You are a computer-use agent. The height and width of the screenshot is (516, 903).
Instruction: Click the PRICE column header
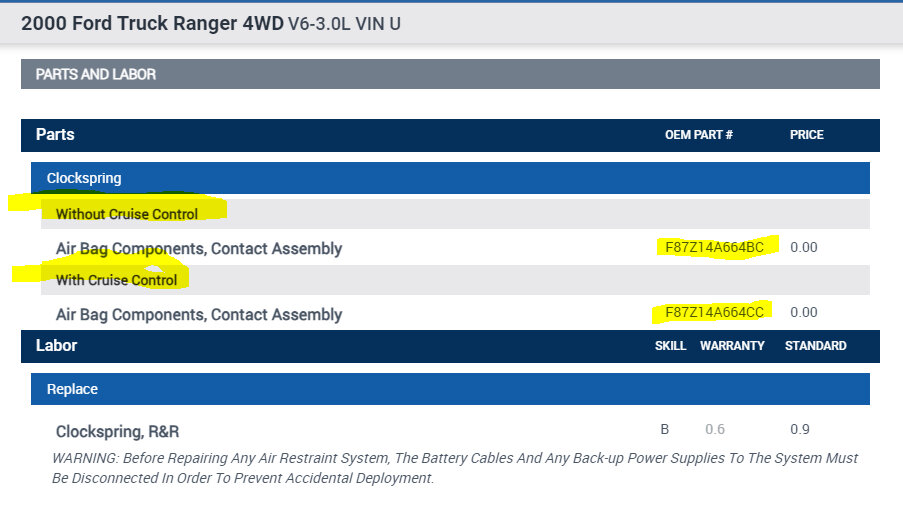pos(806,135)
